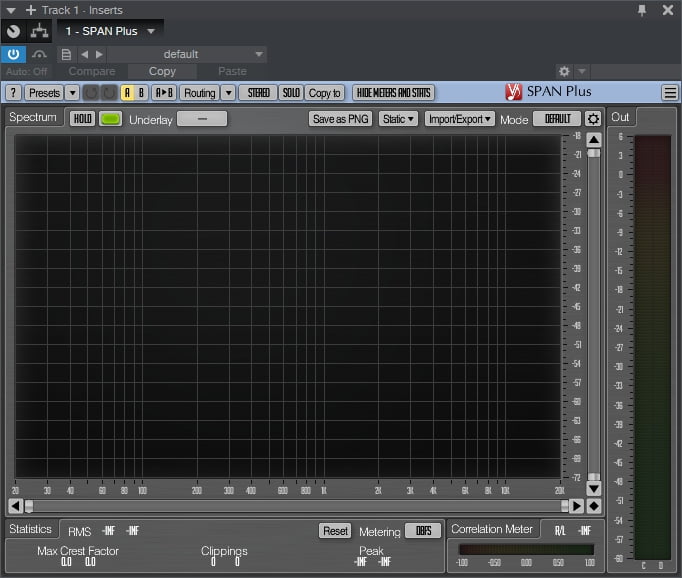The width and height of the screenshot is (682, 578).
Task: Select state A
Action: click(127, 93)
